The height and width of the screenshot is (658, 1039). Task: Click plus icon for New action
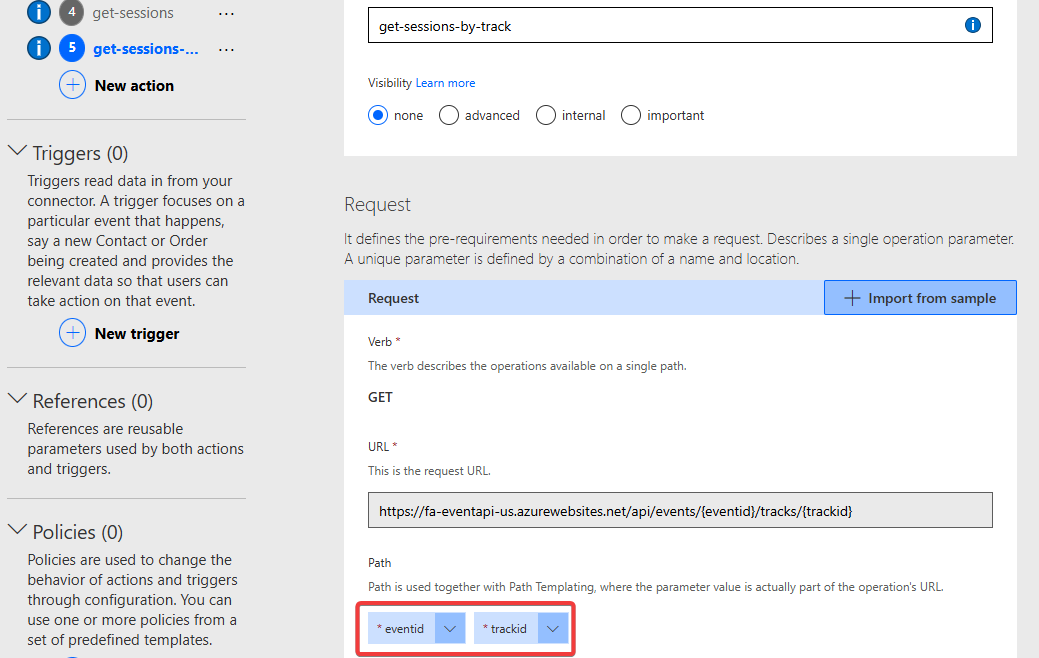pyautogui.click(x=73, y=85)
